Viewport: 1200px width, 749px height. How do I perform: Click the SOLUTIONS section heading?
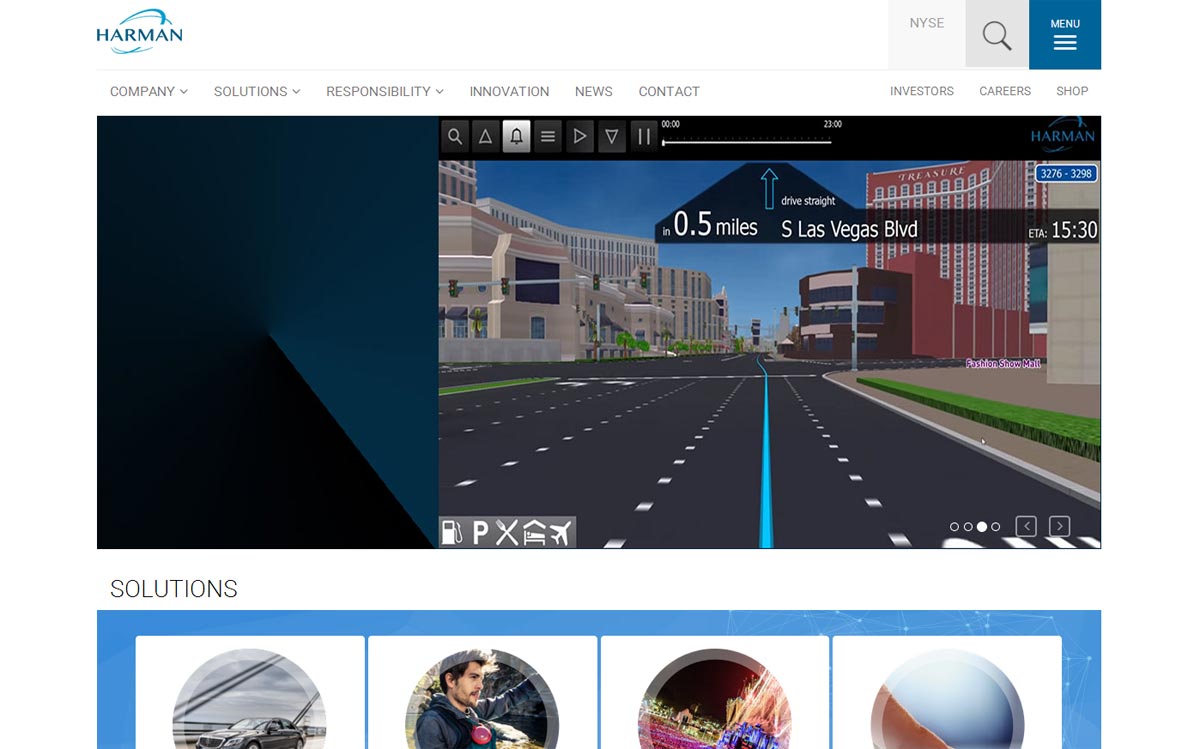point(174,589)
